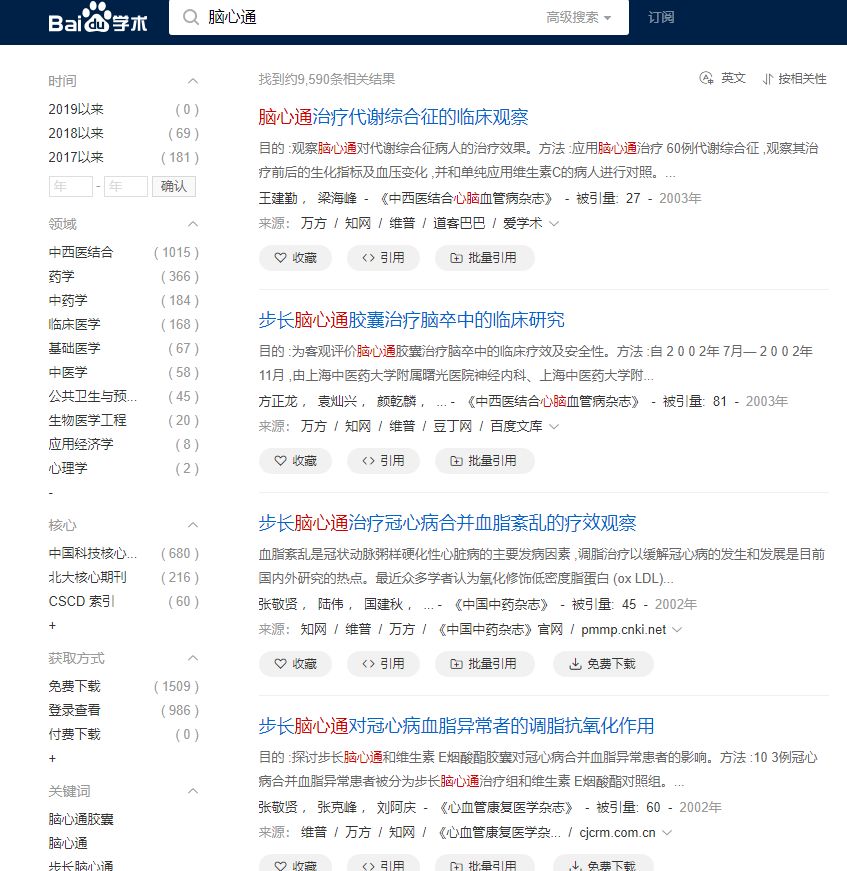
Task: Collapse the 获取方式 filter section
Action: tap(193, 658)
